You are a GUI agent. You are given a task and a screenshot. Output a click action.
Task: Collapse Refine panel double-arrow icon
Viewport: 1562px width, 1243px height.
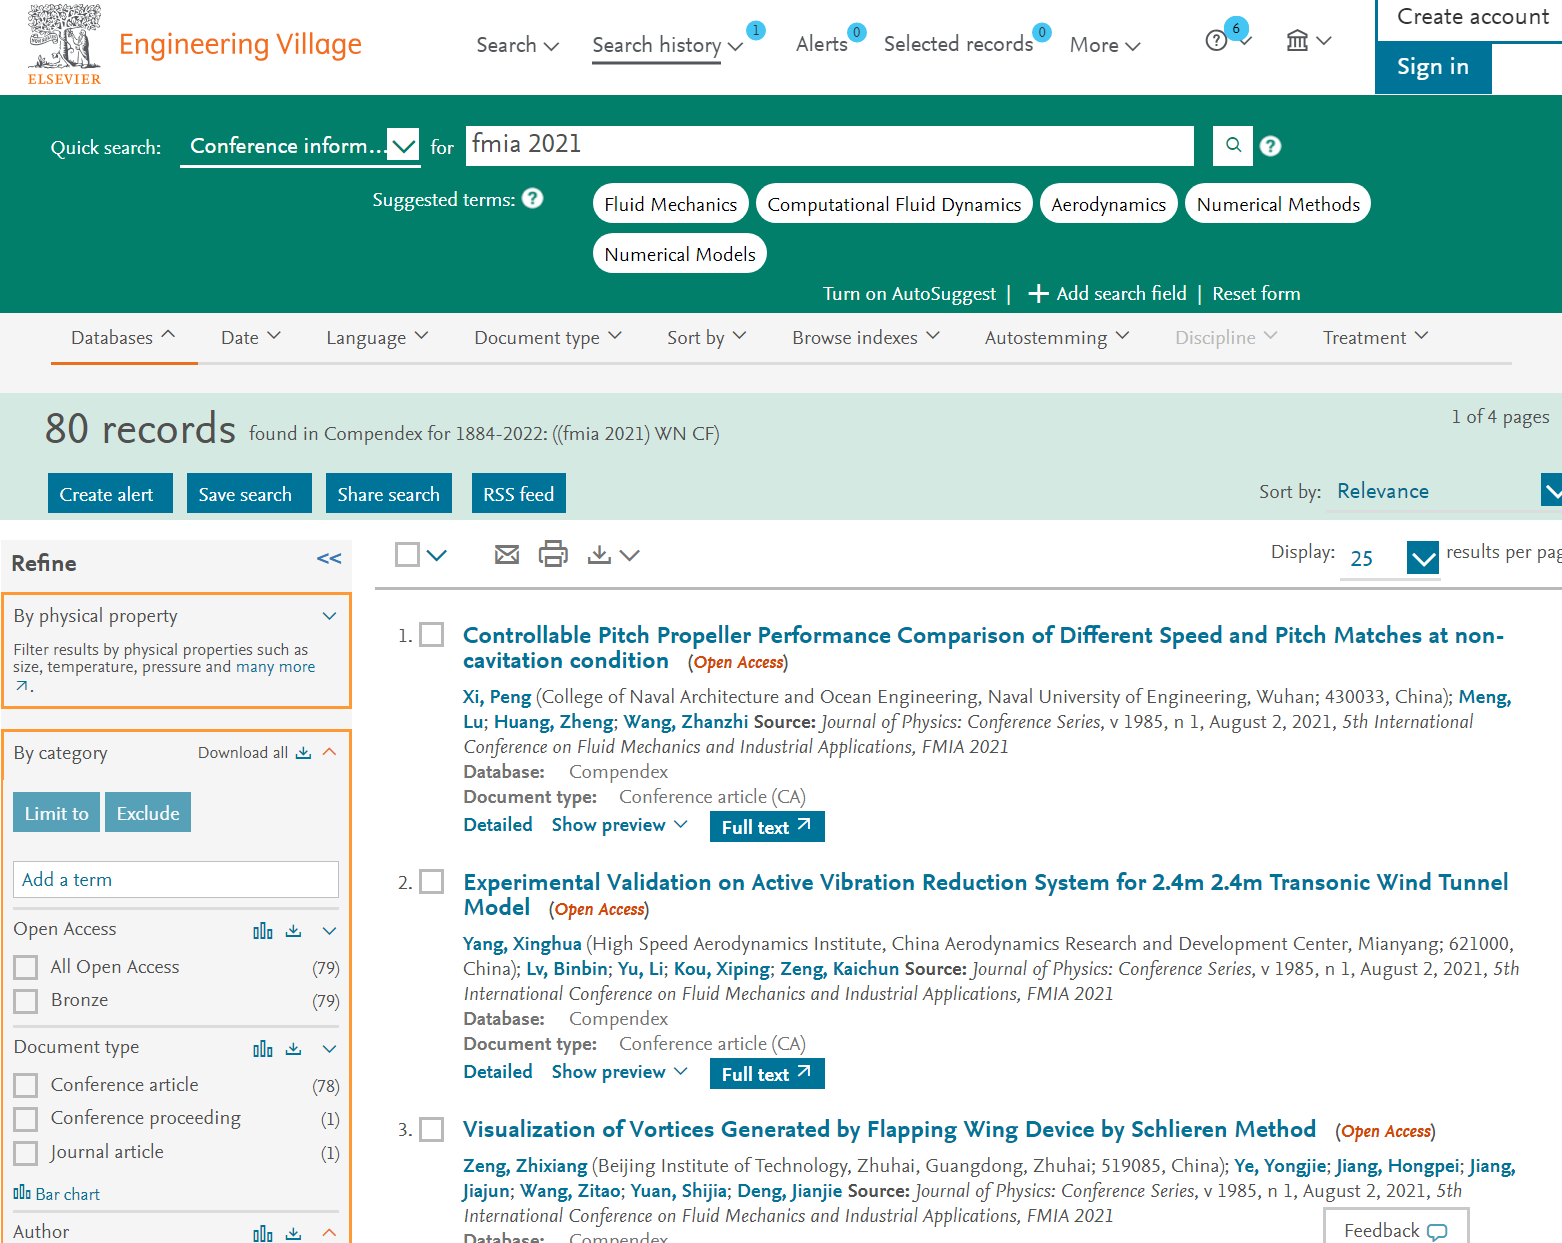tap(329, 559)
